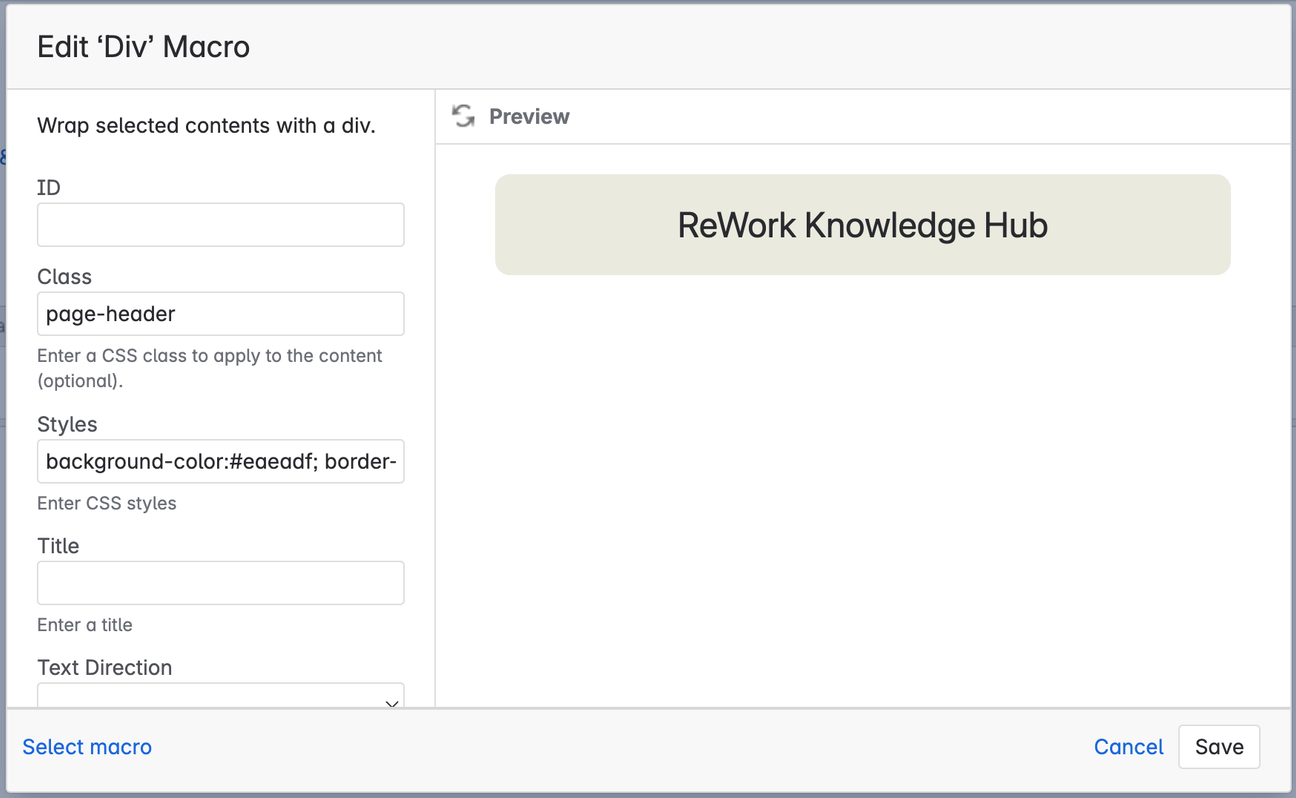
Task: Click the Enter CSS styles helper text
Action: tap(106, 503)
